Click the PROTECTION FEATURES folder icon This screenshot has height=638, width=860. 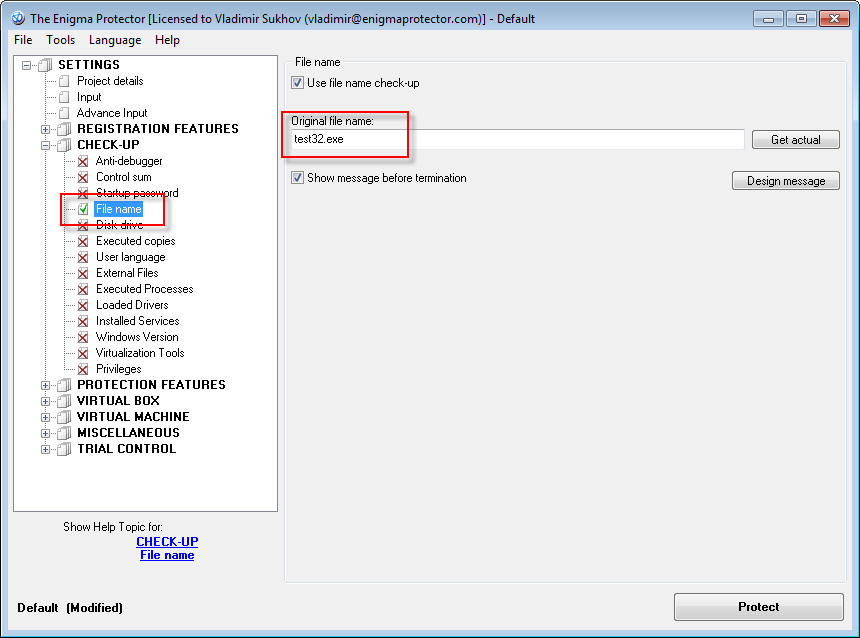tap(65, 385)
